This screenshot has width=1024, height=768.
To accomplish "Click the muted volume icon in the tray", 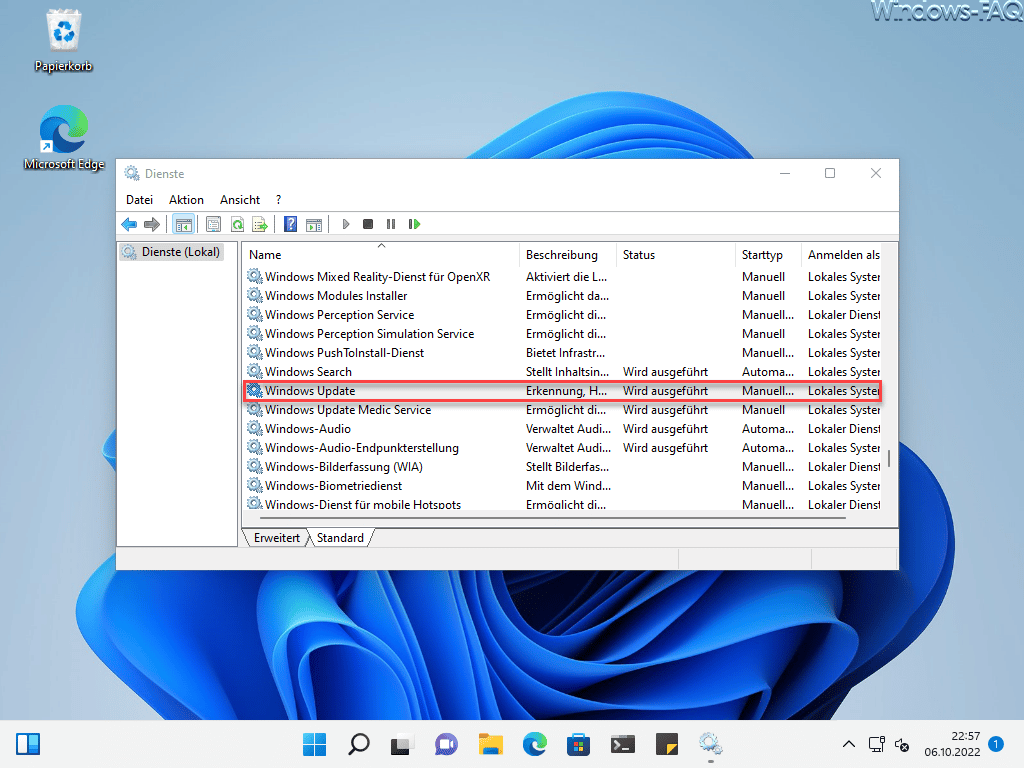I will click(902, 744).
